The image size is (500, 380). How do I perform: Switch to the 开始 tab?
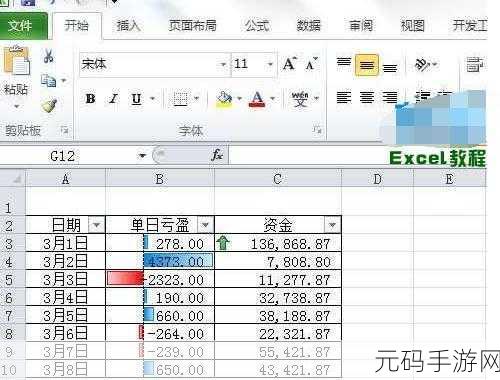tap(77, 25)
